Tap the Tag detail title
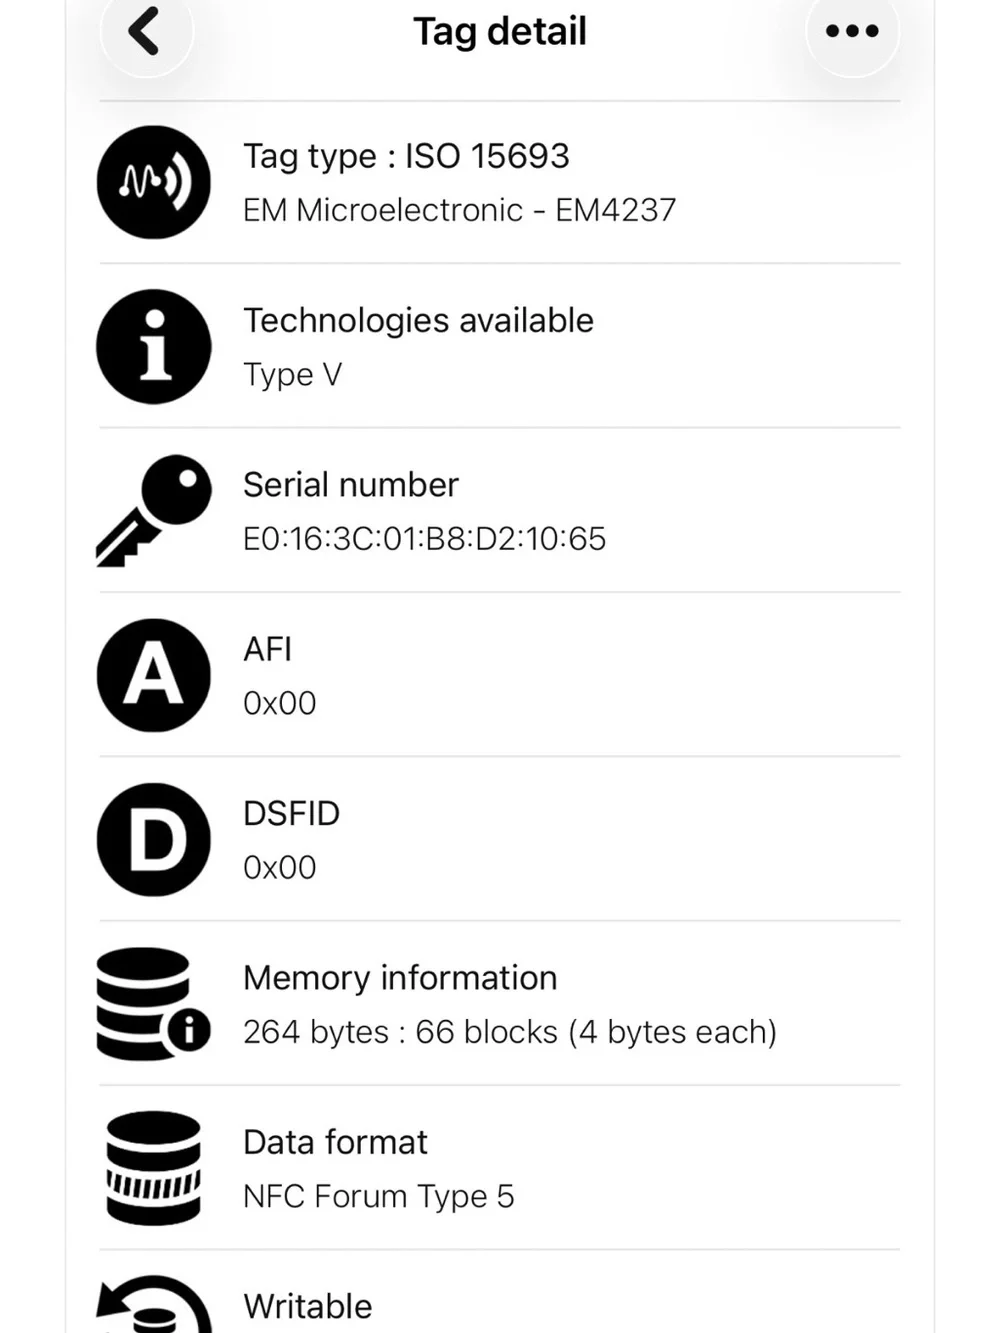1000x1333 pixels. (x=500, y=31)
